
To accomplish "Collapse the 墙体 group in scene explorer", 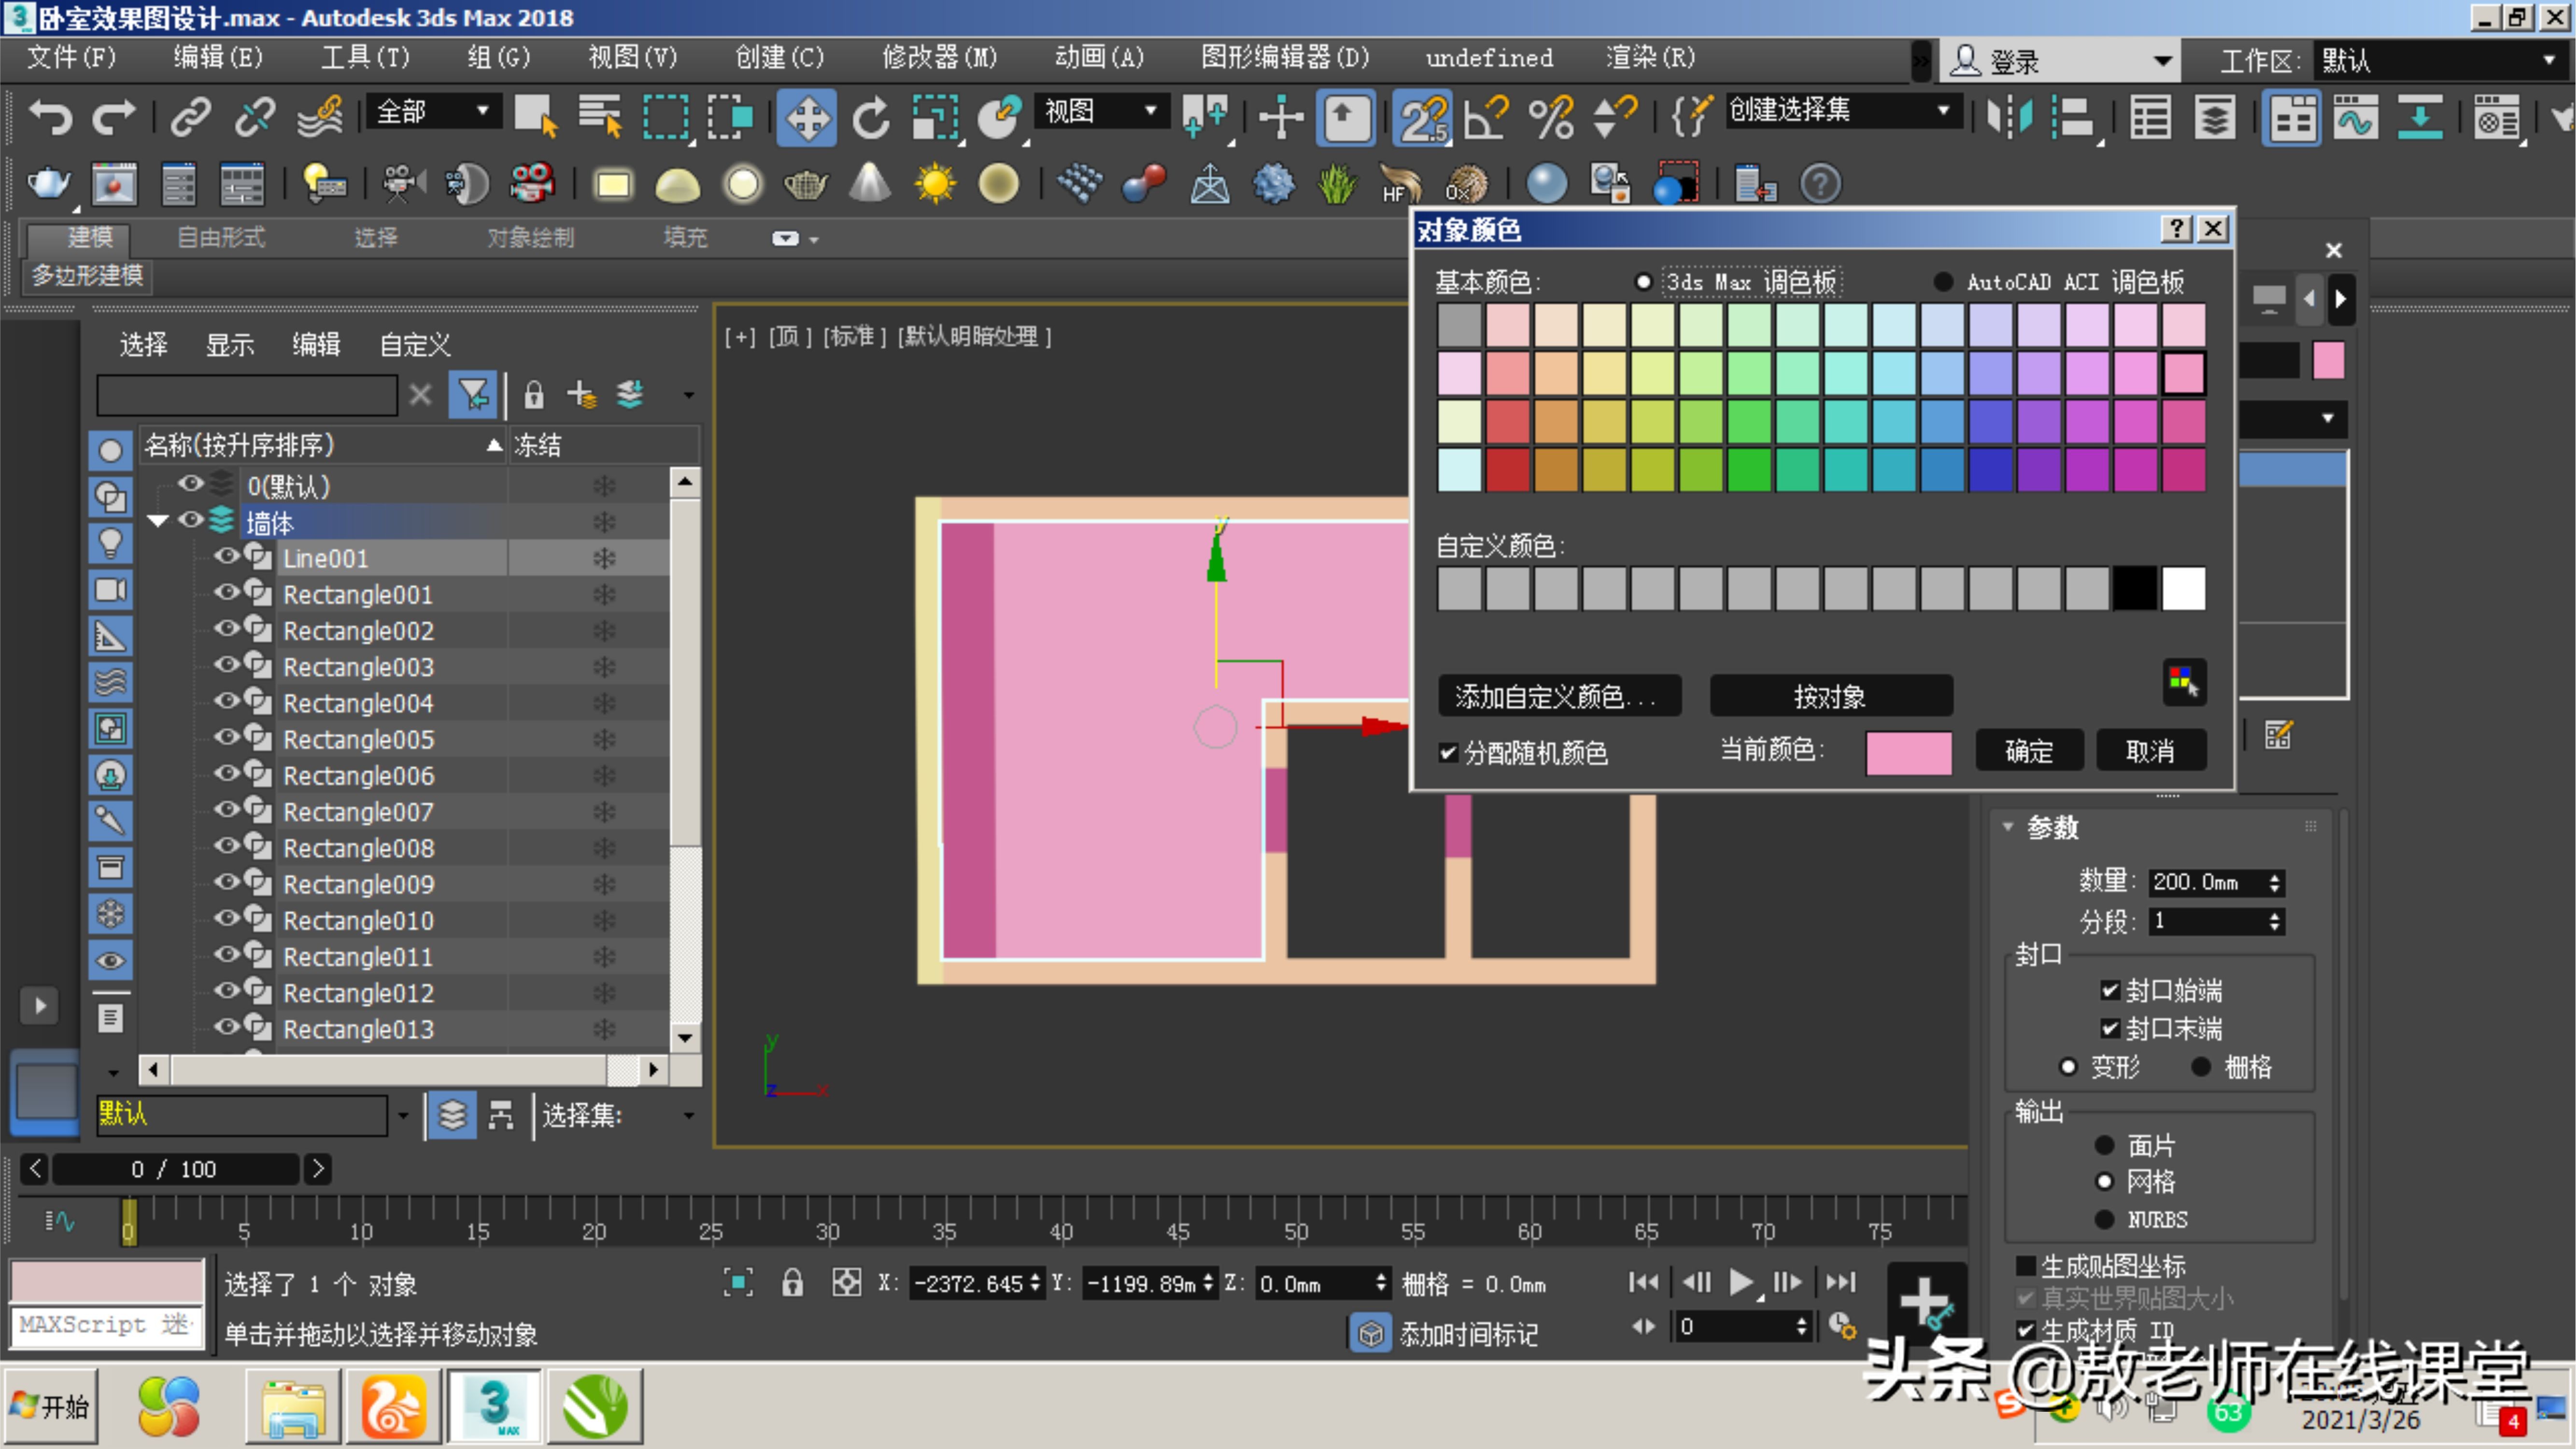I will tap(157, 521).
